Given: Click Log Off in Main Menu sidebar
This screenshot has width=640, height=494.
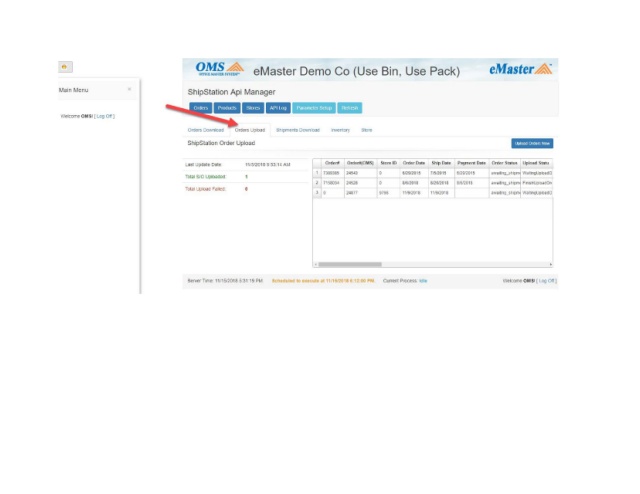Looking at the screenshot, I should pos(105,116).
